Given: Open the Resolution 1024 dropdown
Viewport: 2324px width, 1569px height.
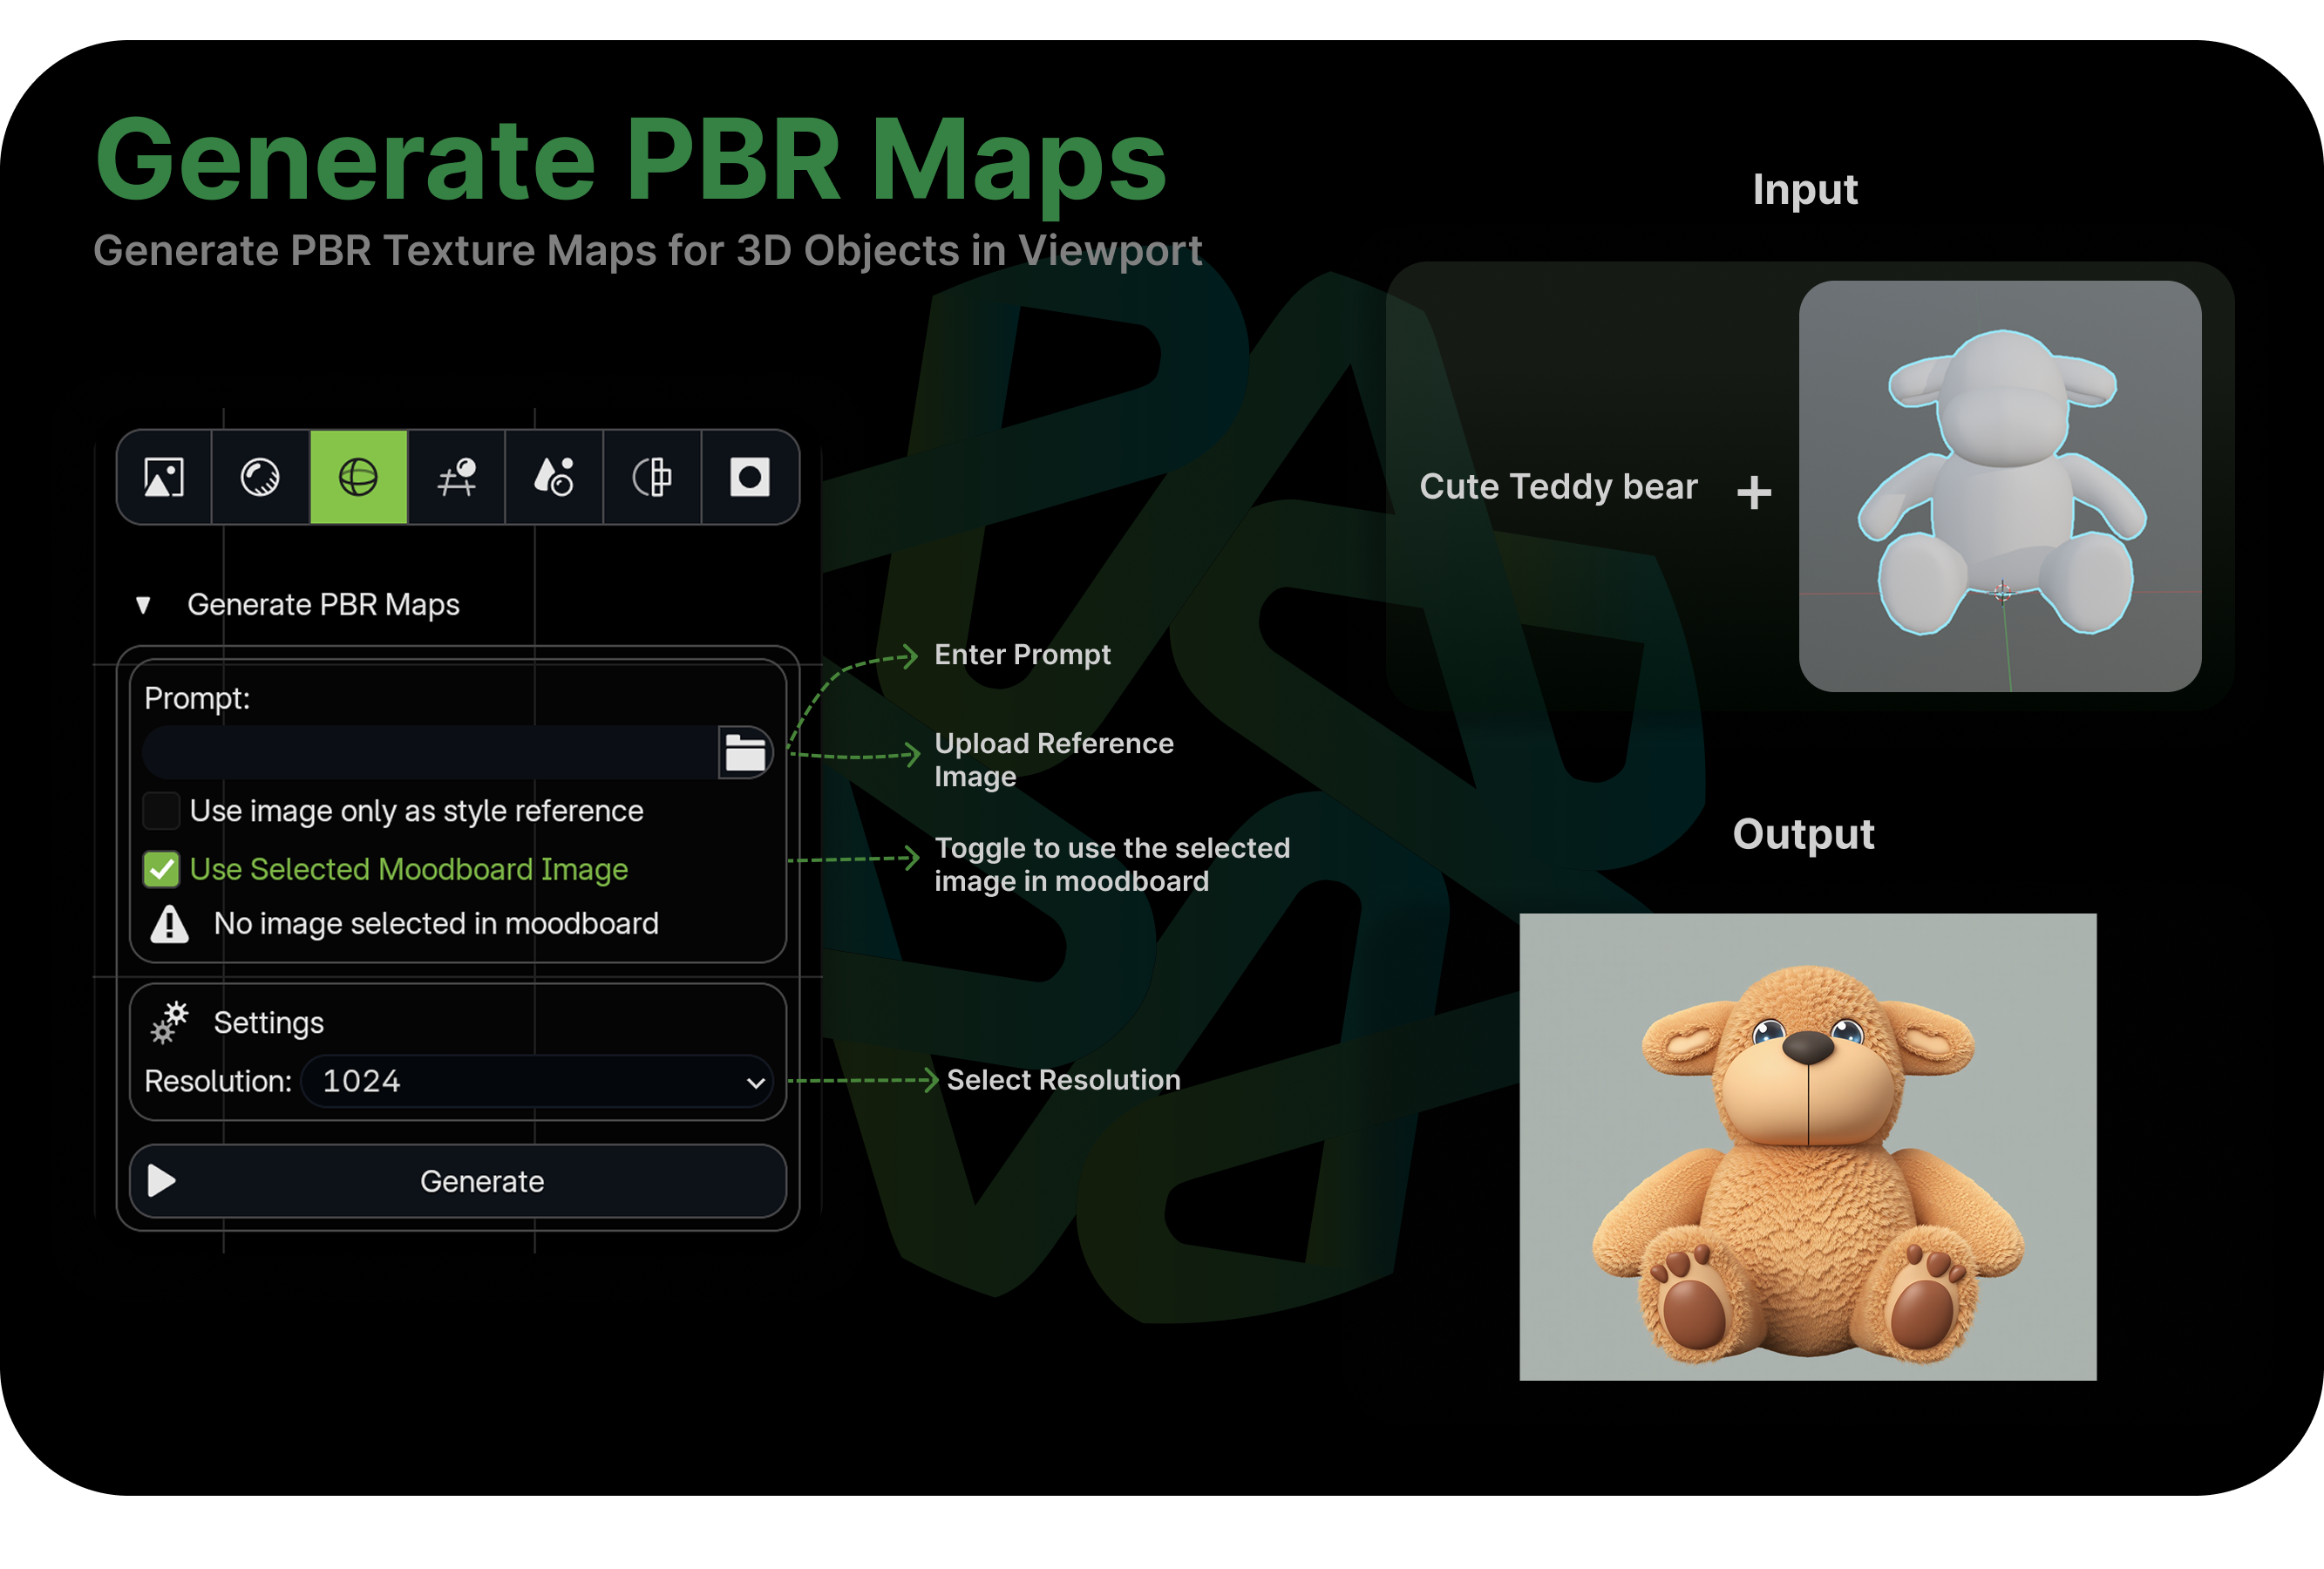Looking at the screenshot, I should (537, 1081).
